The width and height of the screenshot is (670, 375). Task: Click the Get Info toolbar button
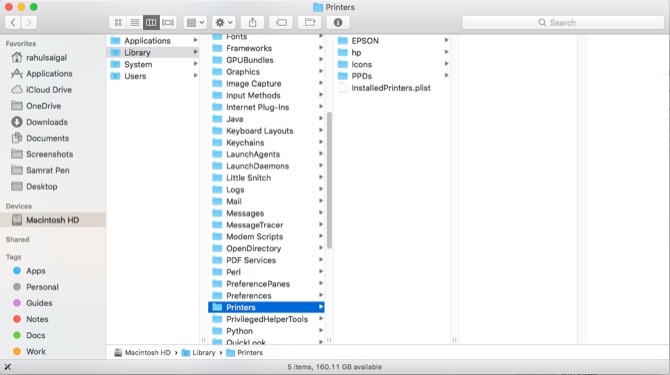click(x=338, y=23)
